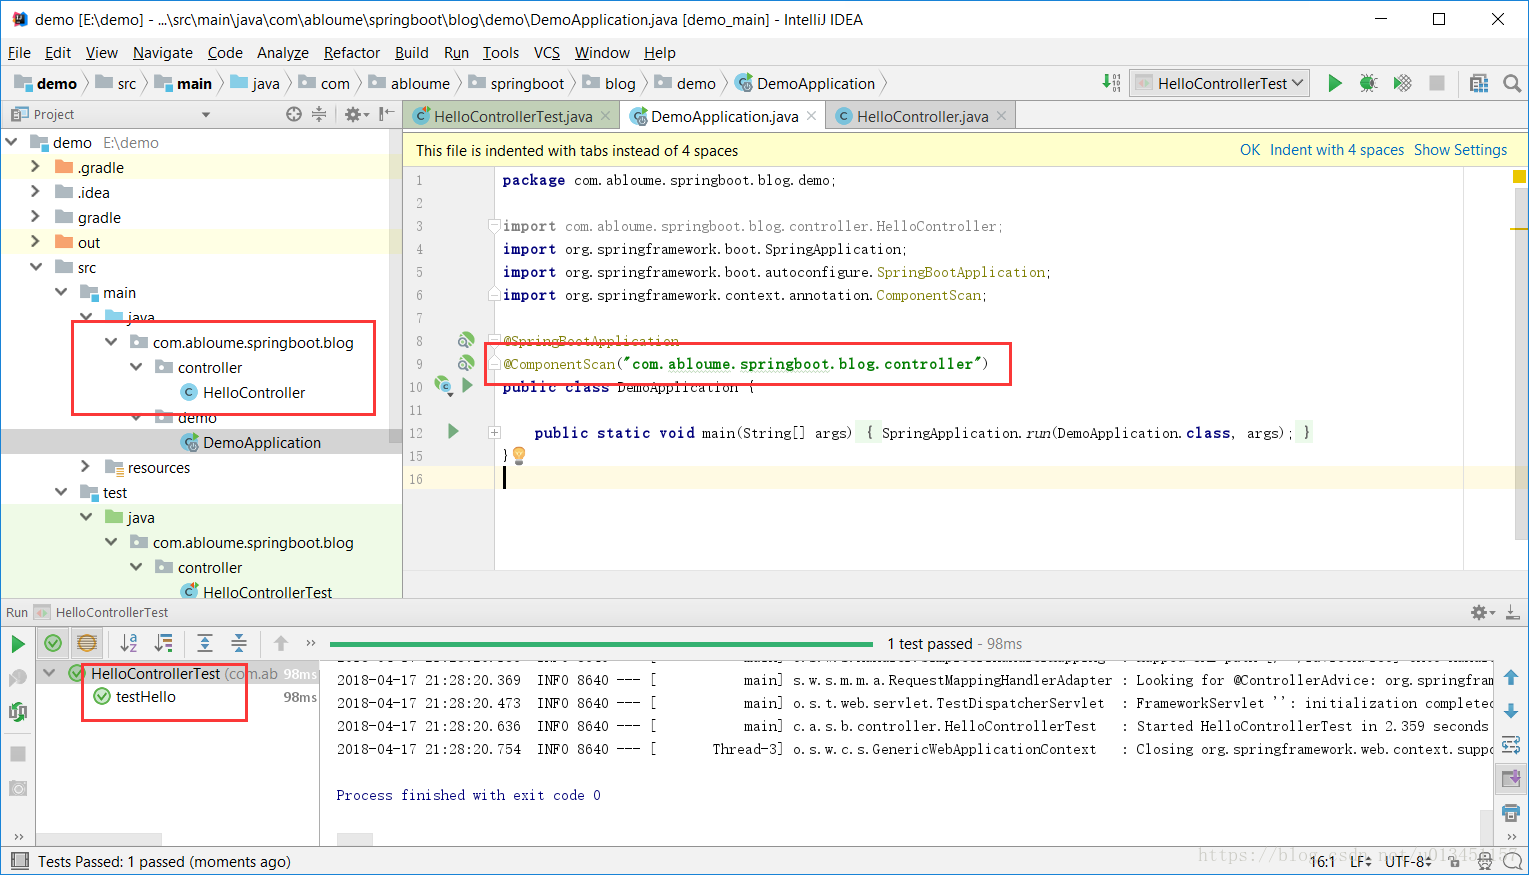Switch to HelloController.java tab
1529x875 pixels.
pyautogui.click(x=922, y=116)
